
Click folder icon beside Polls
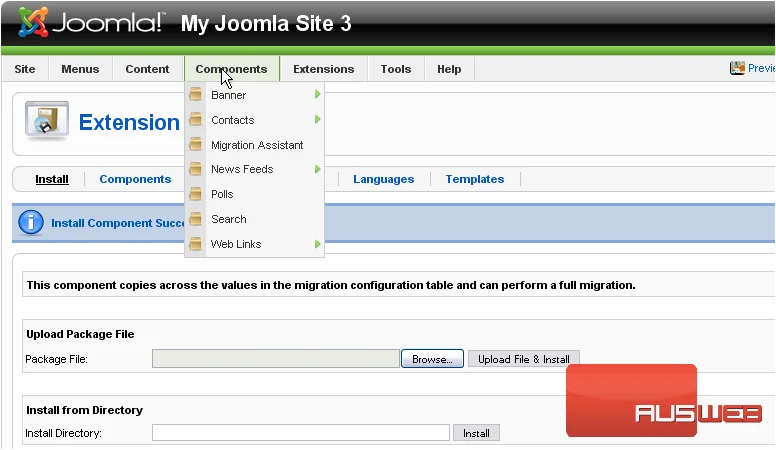click(195, 194)
